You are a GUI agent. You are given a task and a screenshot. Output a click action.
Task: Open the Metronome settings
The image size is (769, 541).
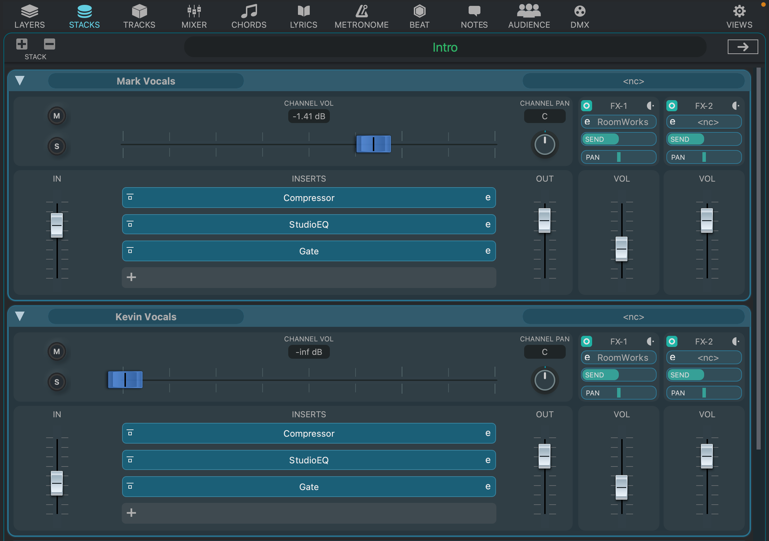point(361,16)
